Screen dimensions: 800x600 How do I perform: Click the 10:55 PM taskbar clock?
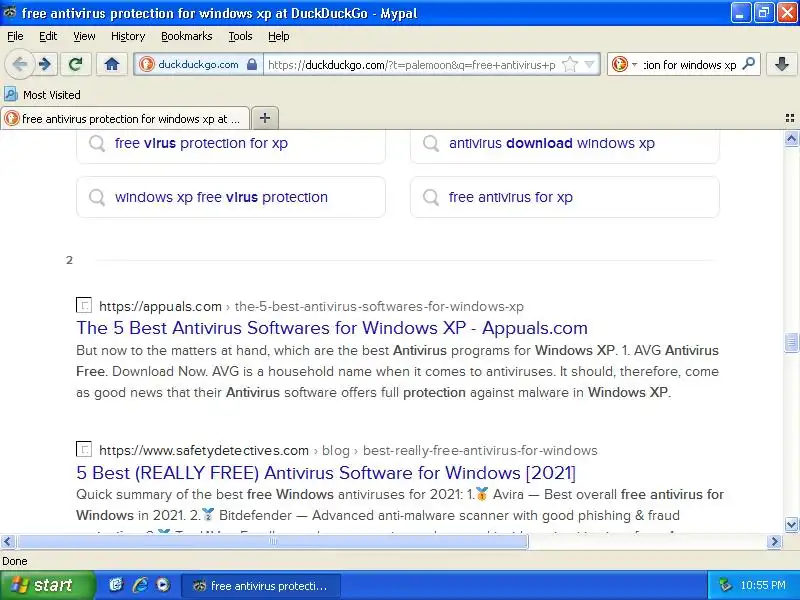(x=763, y=585)
